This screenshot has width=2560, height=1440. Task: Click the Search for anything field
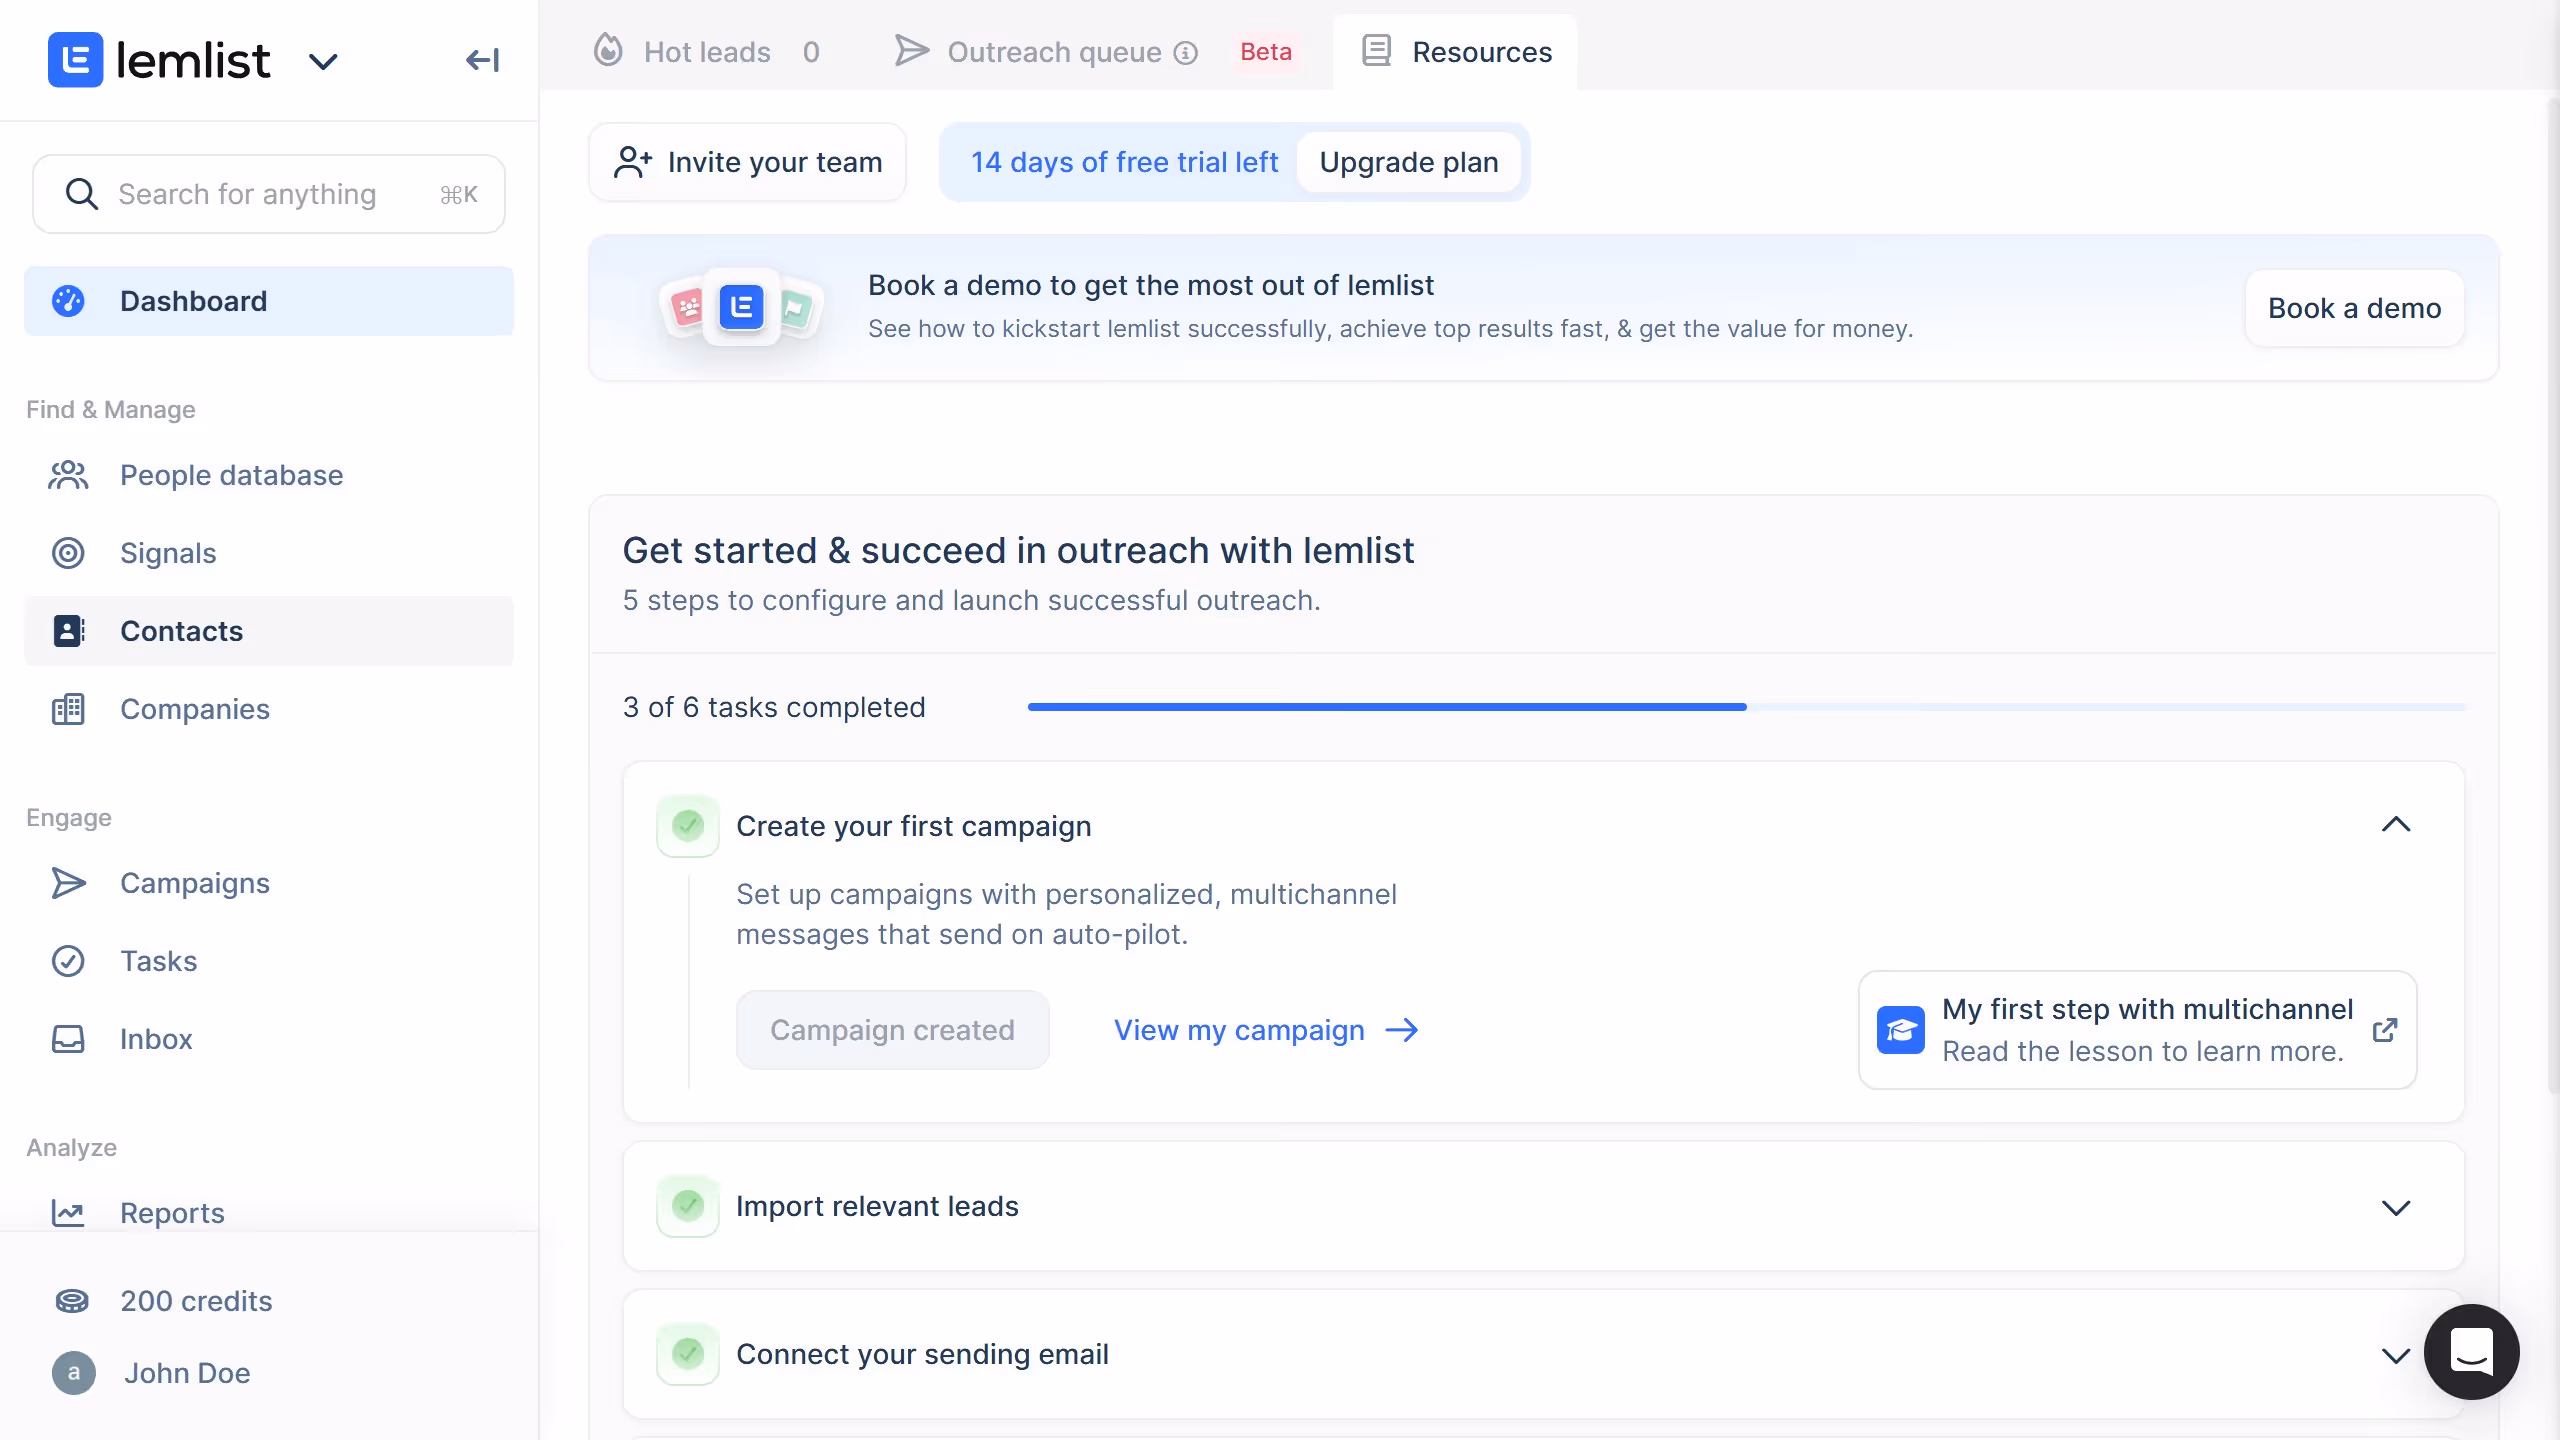point(269,194)
